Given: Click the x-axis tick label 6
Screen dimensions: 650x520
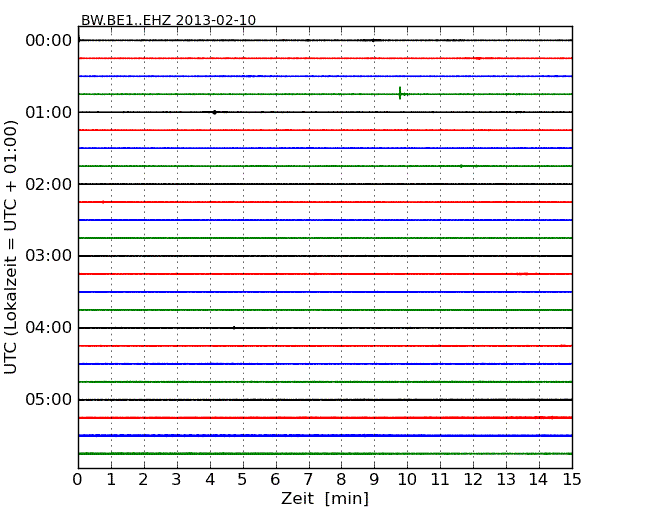Looking at the screenshot, I should click(x=275, y=479).
